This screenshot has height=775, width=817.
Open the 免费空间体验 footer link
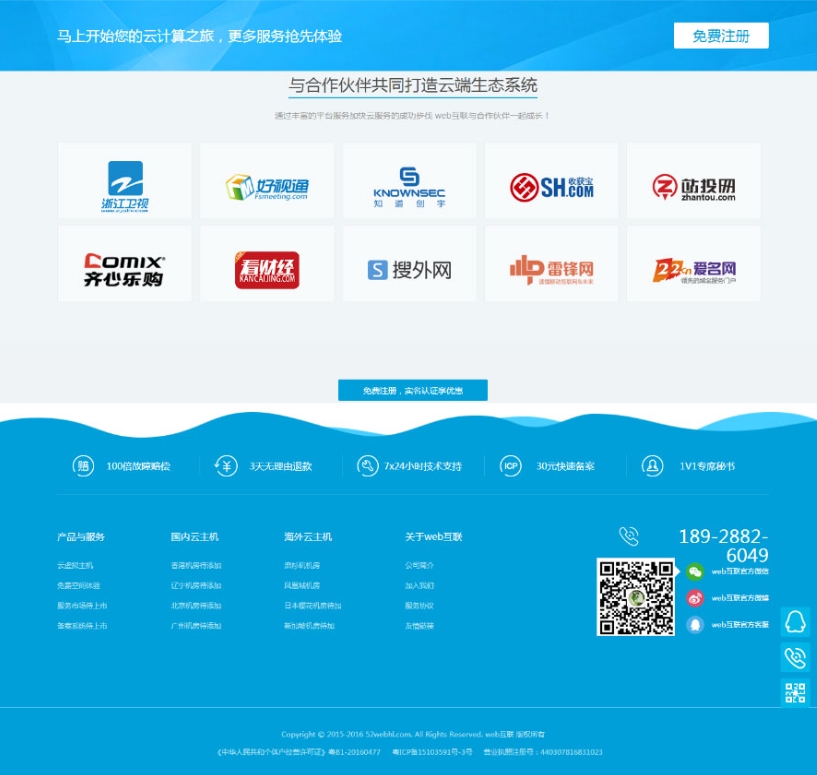click(79, 586)
